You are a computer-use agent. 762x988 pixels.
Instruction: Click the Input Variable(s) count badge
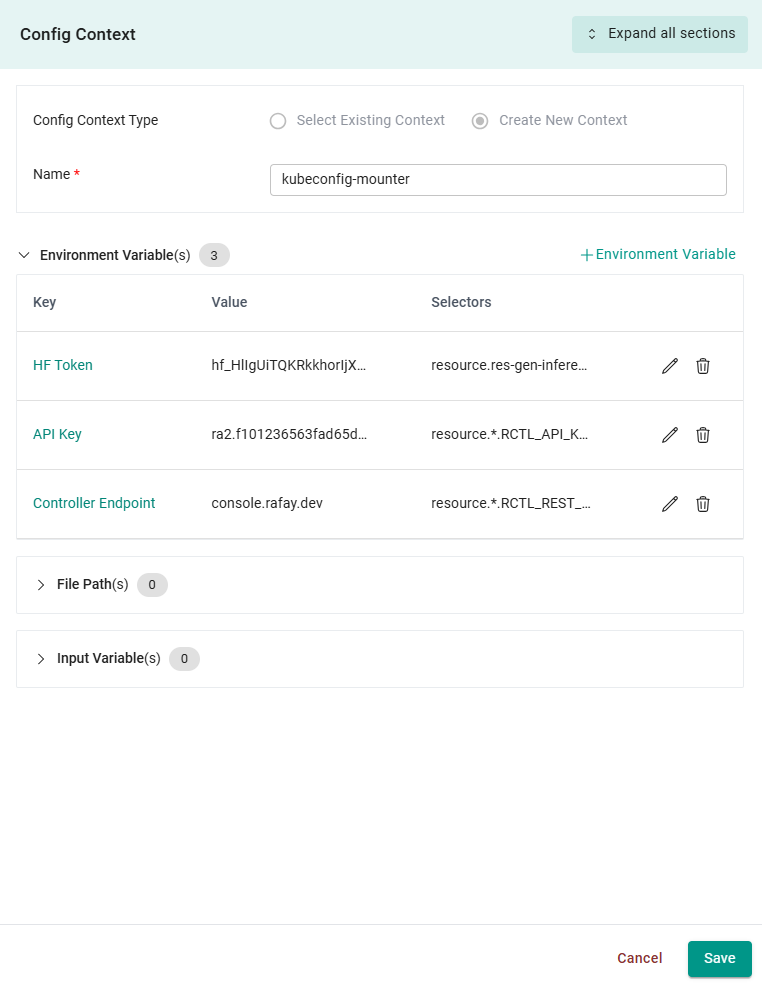click(184, 658)
